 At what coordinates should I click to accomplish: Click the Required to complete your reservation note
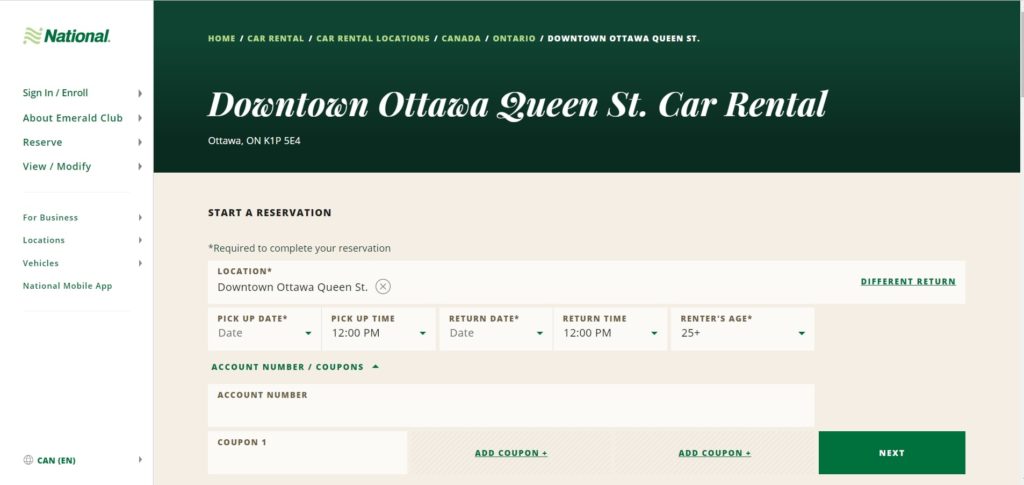pos(299,248)
